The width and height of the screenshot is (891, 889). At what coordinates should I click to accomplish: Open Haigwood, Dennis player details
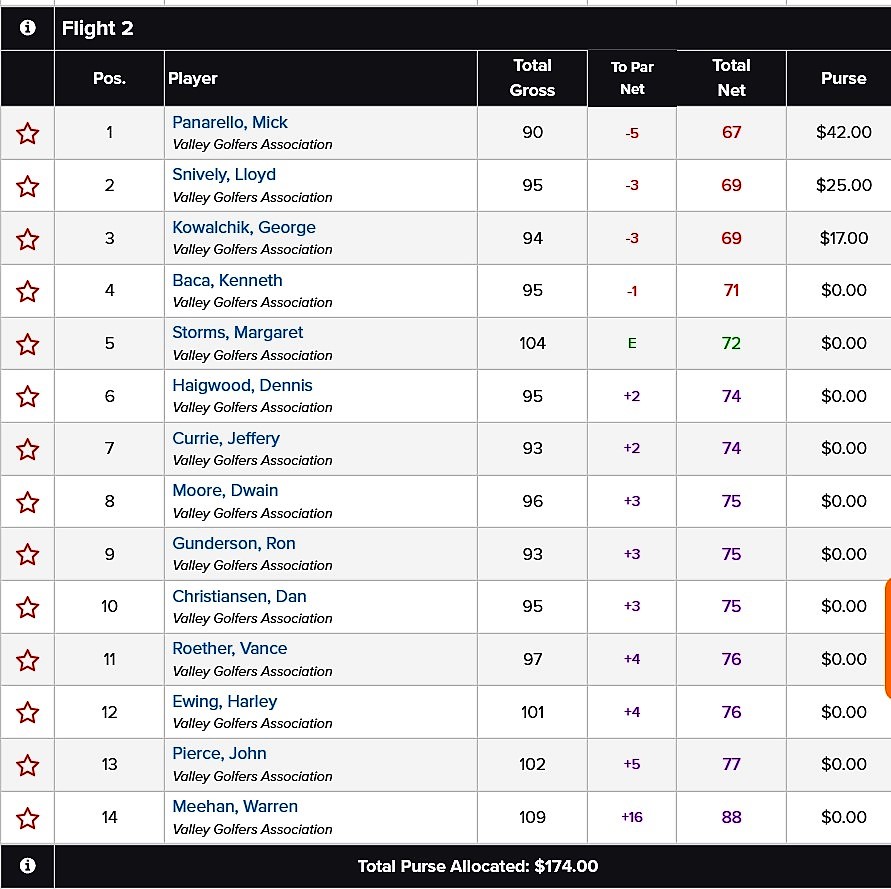click(x=242, y=386)
